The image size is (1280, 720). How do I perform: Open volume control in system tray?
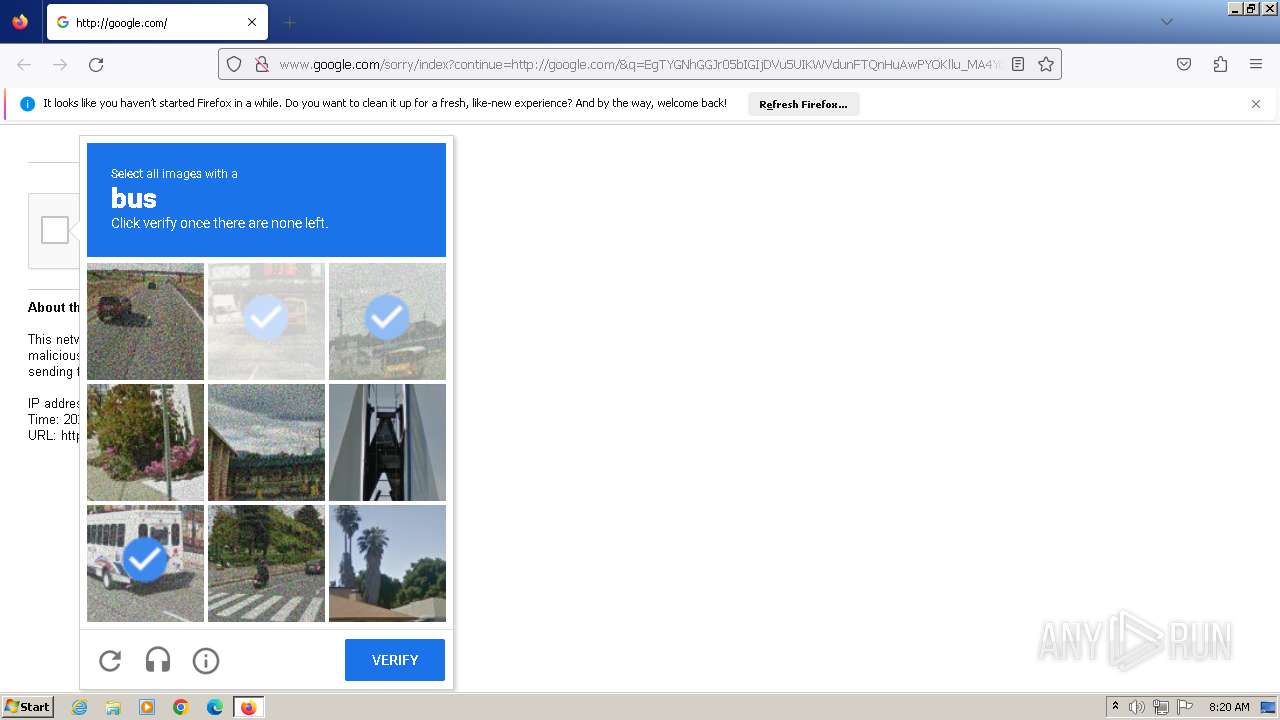point(1137,707)
